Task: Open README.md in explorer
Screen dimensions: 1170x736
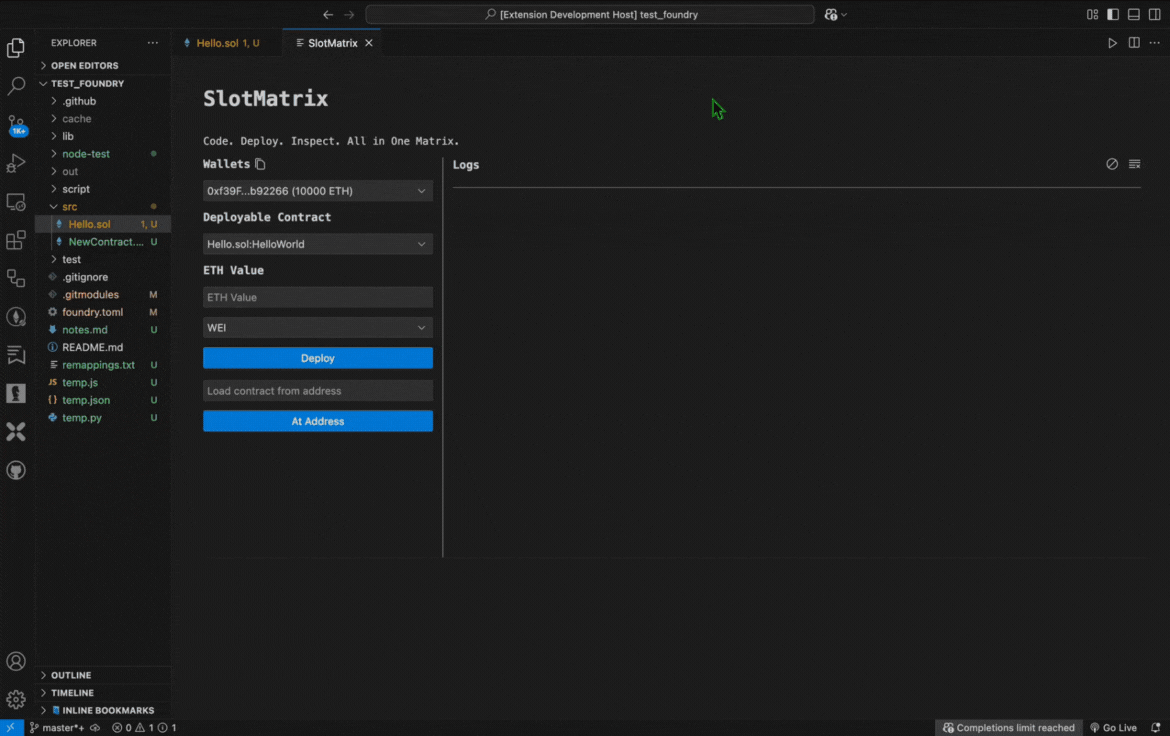Action: click(103, 347)
